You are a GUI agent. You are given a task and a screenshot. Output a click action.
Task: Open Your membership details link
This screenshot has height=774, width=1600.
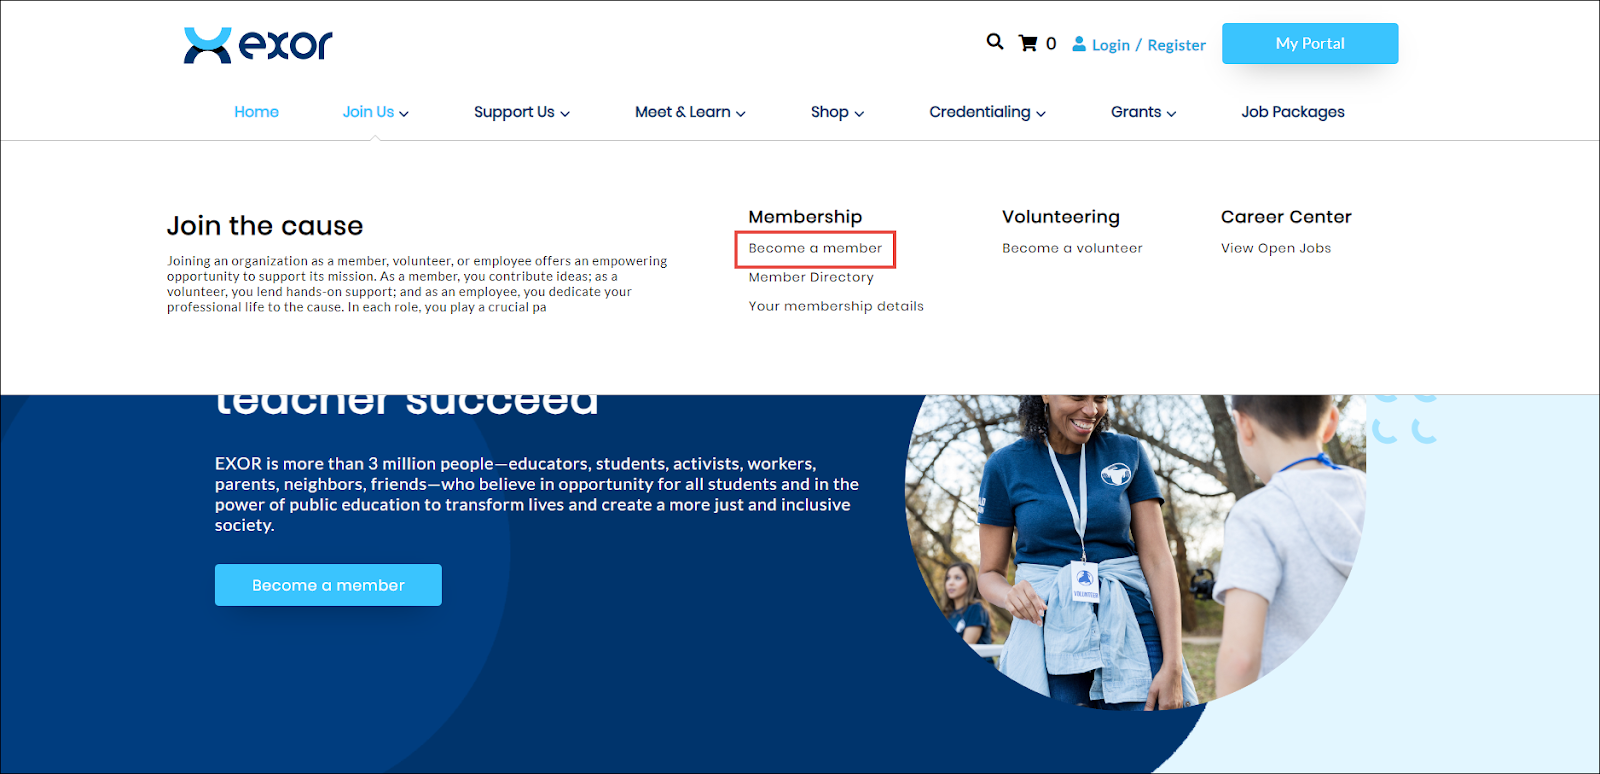(836, 306)
